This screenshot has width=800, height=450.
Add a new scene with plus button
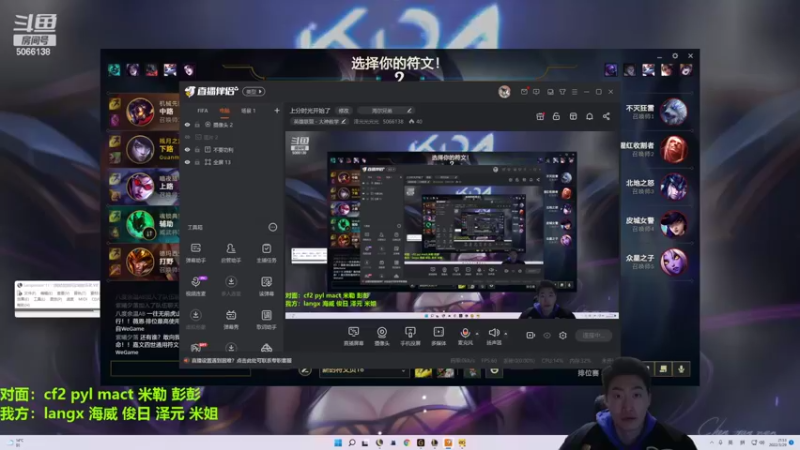tap(277, 110)
